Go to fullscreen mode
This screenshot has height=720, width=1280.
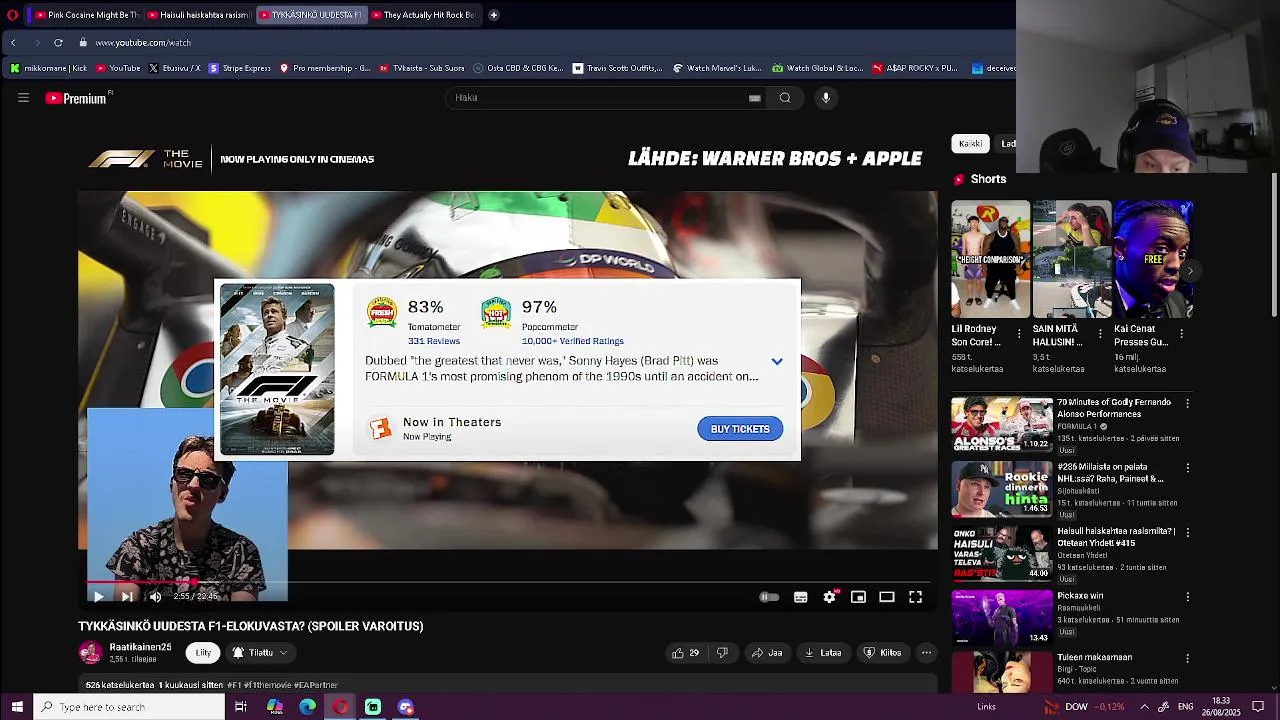click(915, 597)
